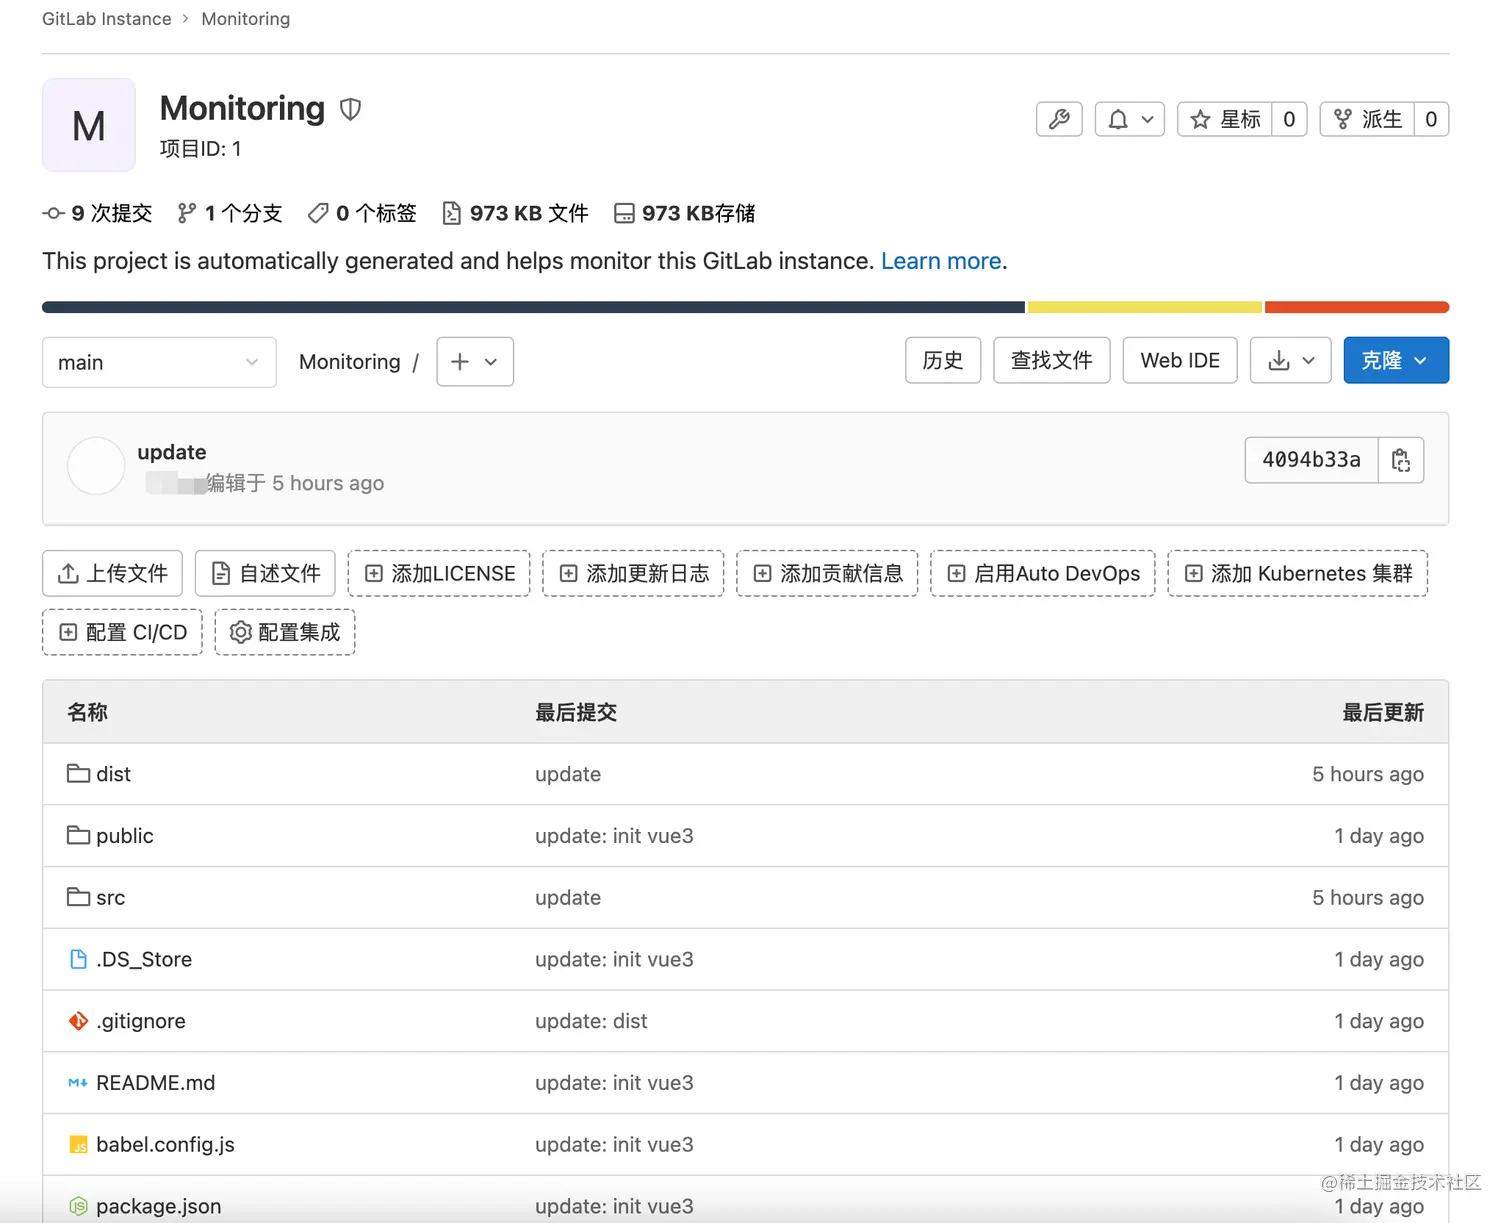Click 添加贡献信息 contributing button

coord(827,573)
